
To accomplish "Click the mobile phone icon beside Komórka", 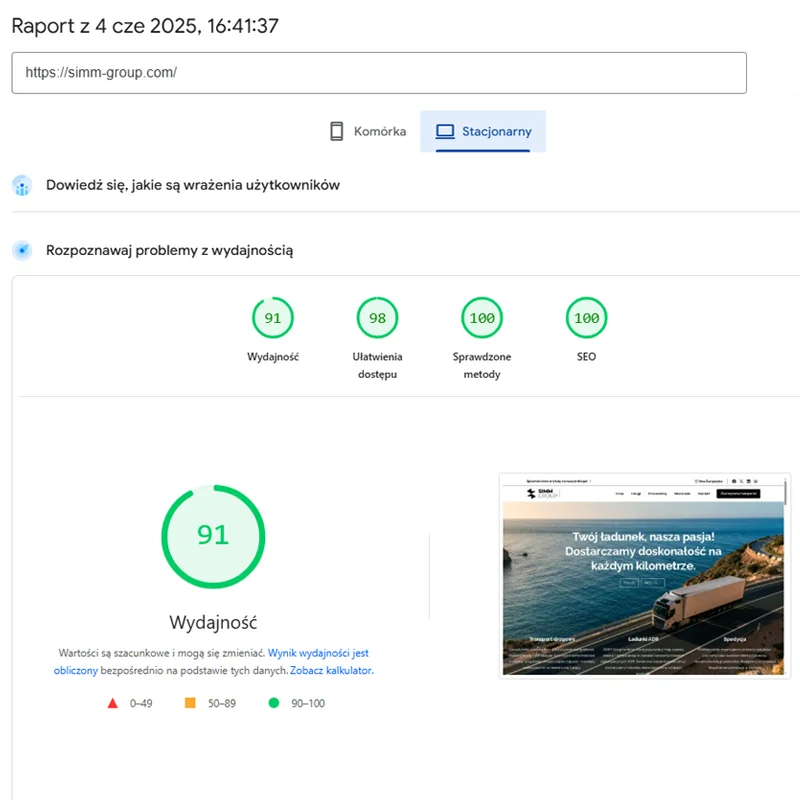I will pos(336,131).
